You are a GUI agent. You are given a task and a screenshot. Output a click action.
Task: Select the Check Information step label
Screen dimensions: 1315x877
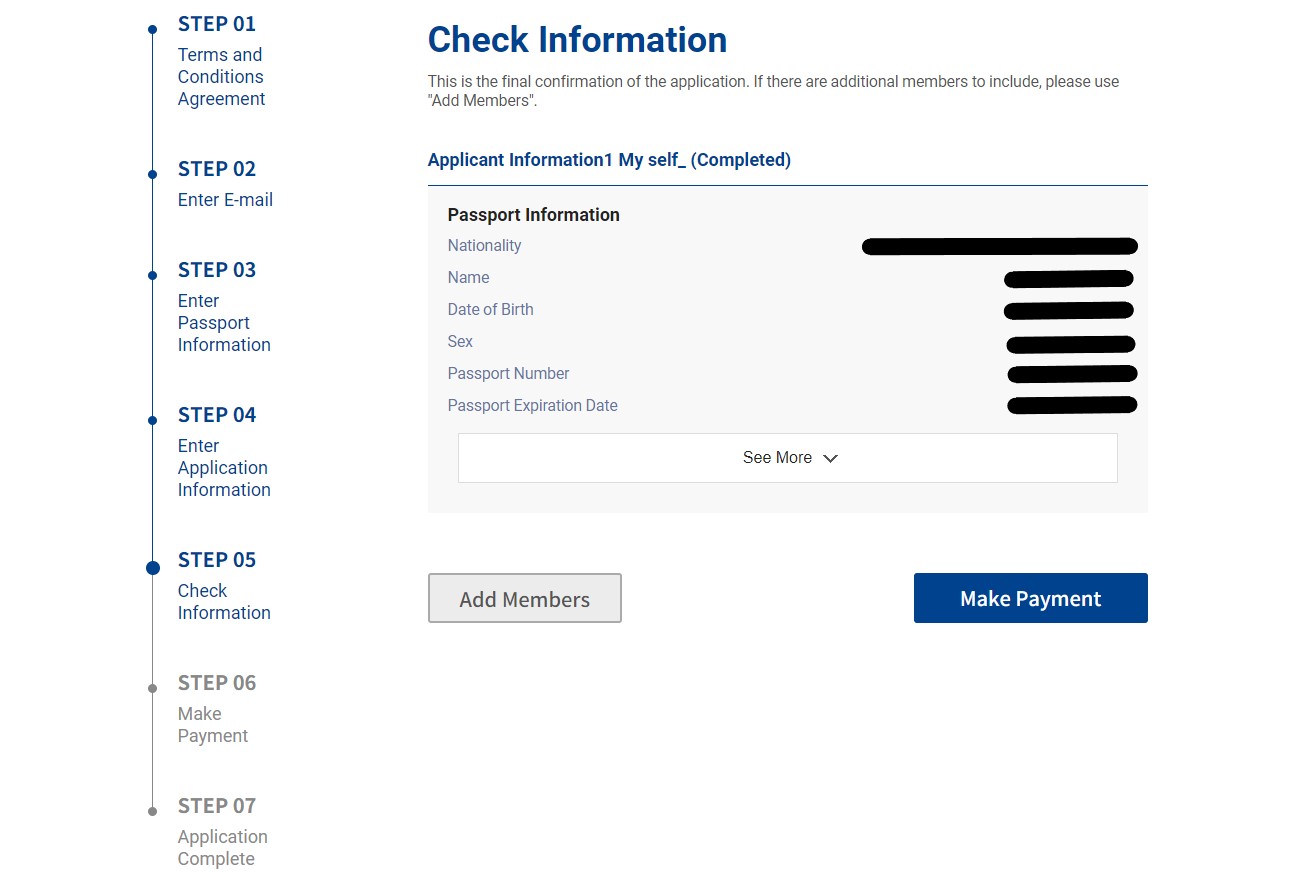click(x=224, y=602)
